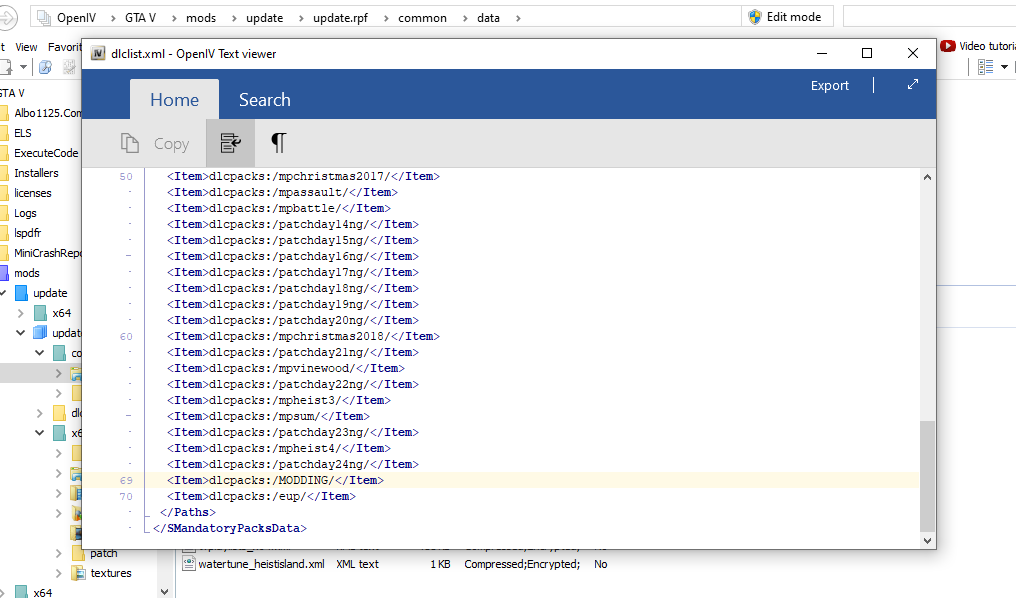Viewport: 1016px width, 598px height.
Task: Click the OpenIV back navigation arrow
Action: [8, 17]
